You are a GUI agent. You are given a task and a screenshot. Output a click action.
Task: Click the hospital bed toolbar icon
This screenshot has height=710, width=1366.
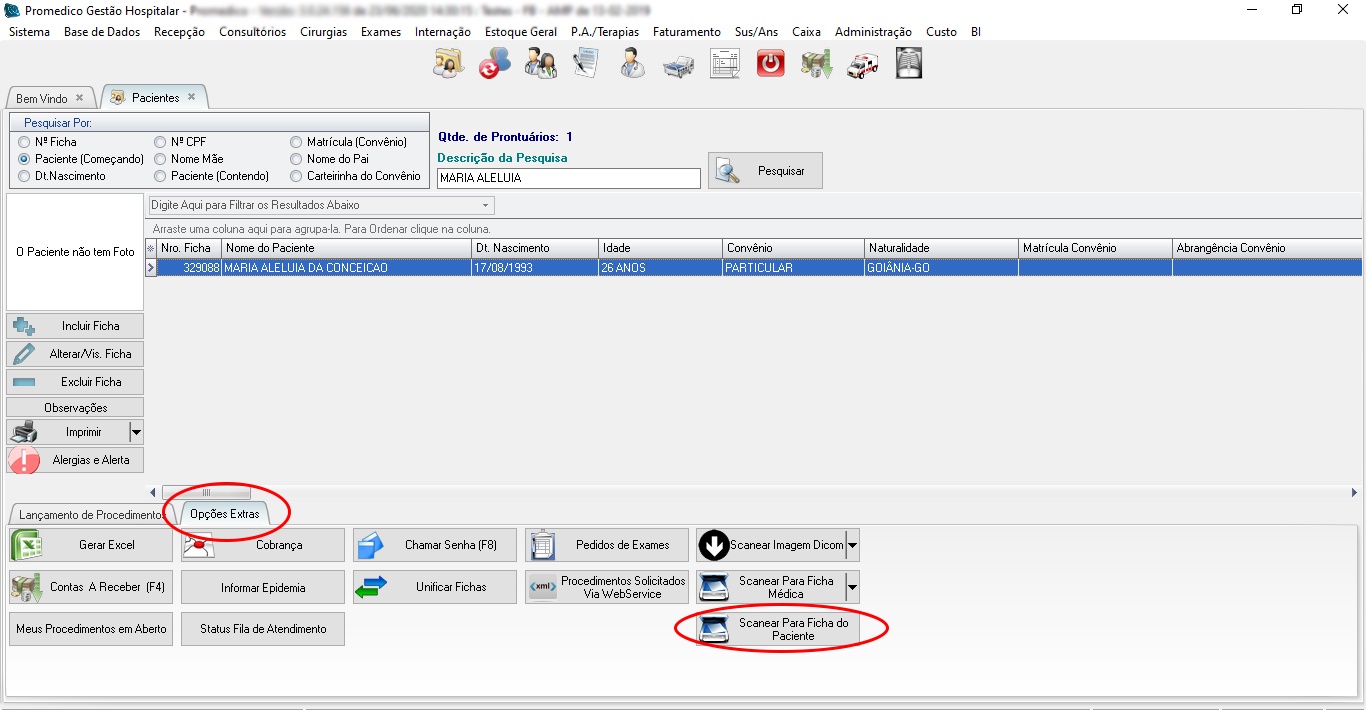point(678,64)
